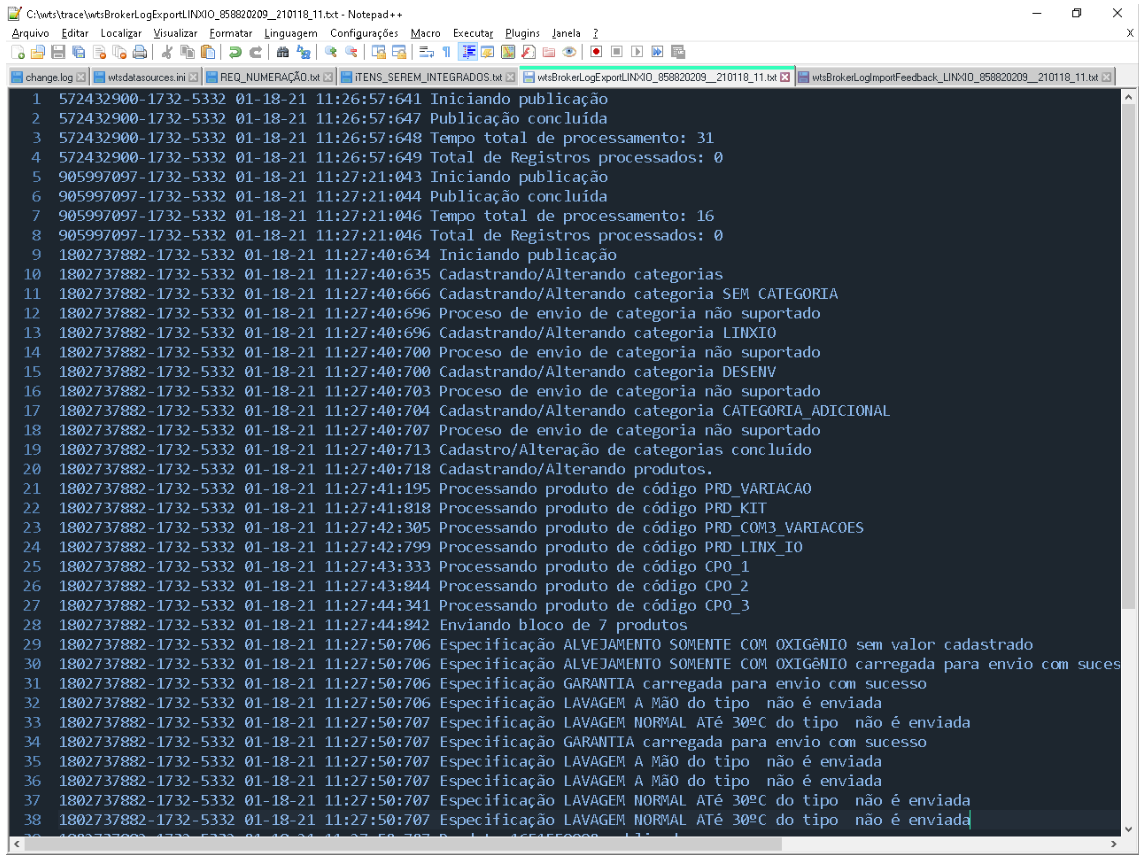Open the Linguagem menu

pyautogui.click(x=291, y=33)
